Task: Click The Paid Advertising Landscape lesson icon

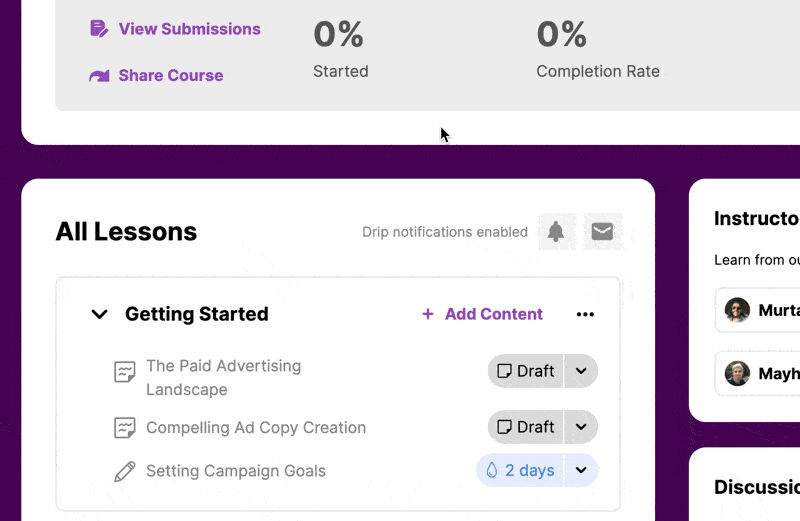Action: point(124,372)
